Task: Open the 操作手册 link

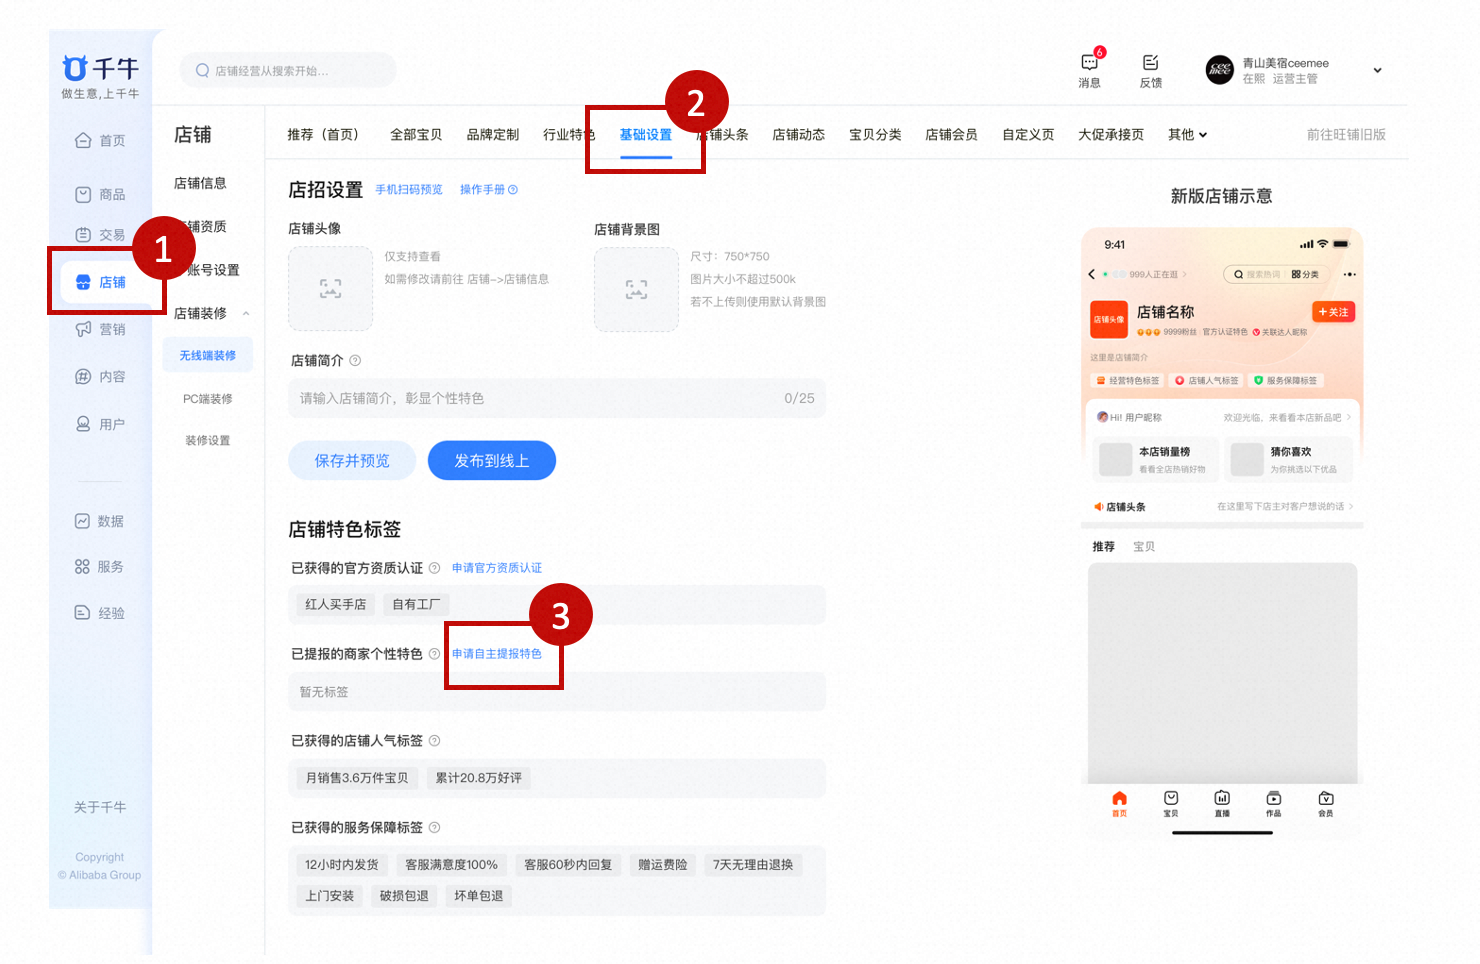Action: tap(489, 190)
